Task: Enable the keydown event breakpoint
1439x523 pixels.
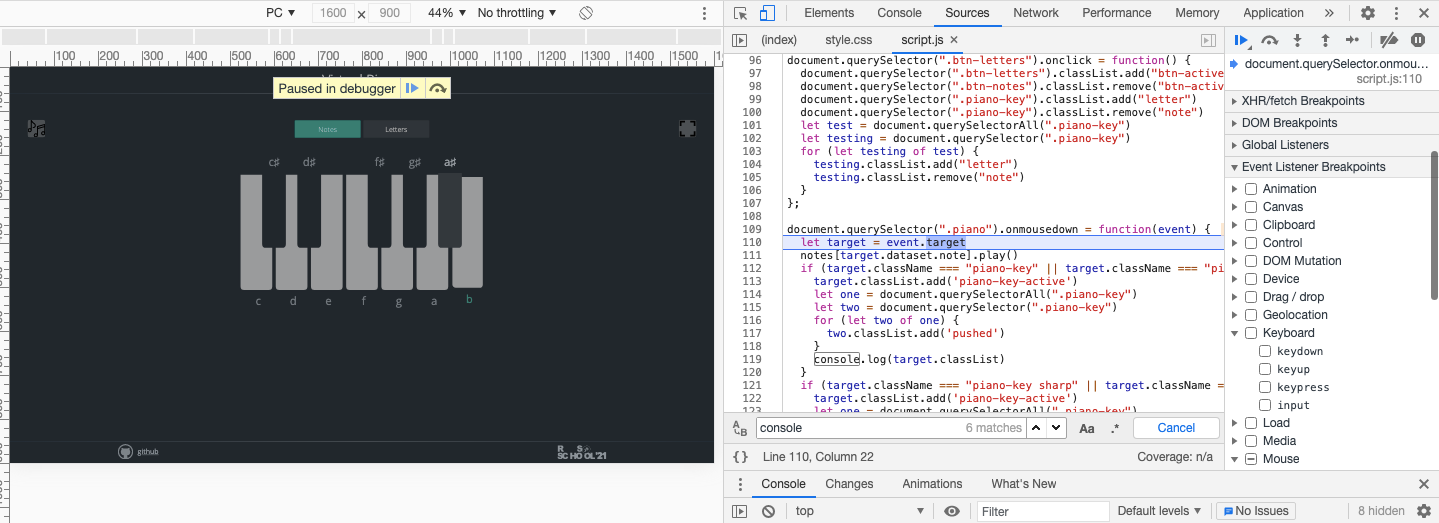Action: (1265, 351)
